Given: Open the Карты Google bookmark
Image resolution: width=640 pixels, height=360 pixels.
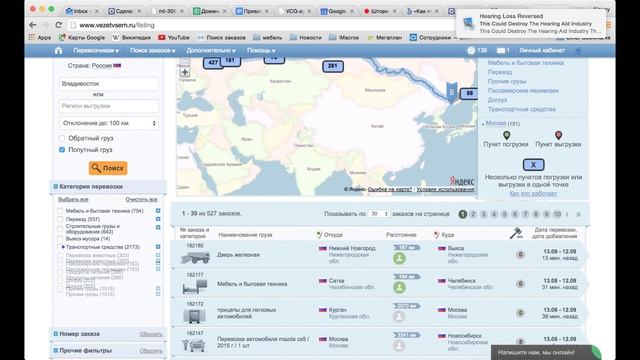Looking at the screenshot, I should (x=82, y=37).
